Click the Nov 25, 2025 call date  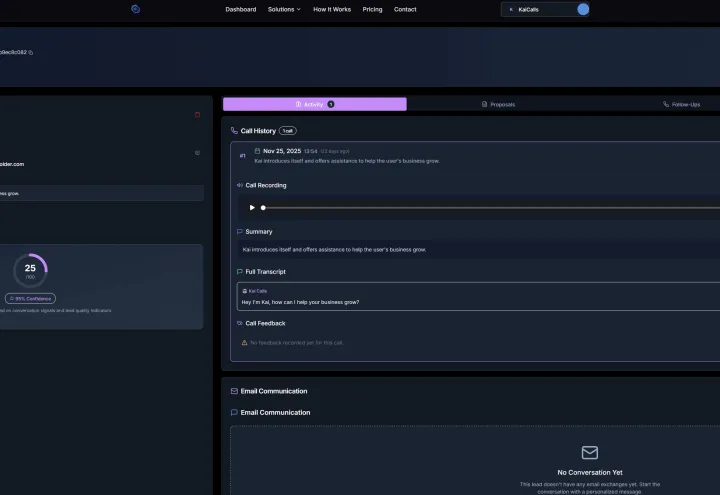click(x=282, y=151)
